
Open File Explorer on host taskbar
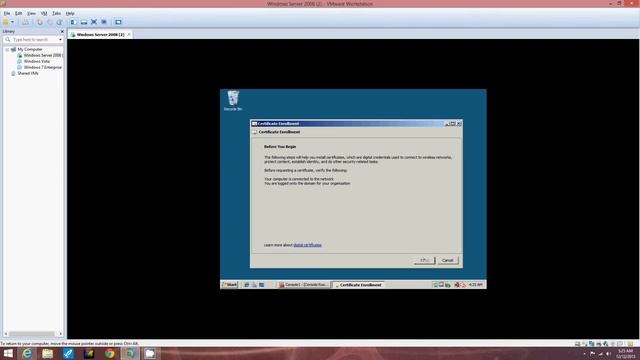point(47,353)
